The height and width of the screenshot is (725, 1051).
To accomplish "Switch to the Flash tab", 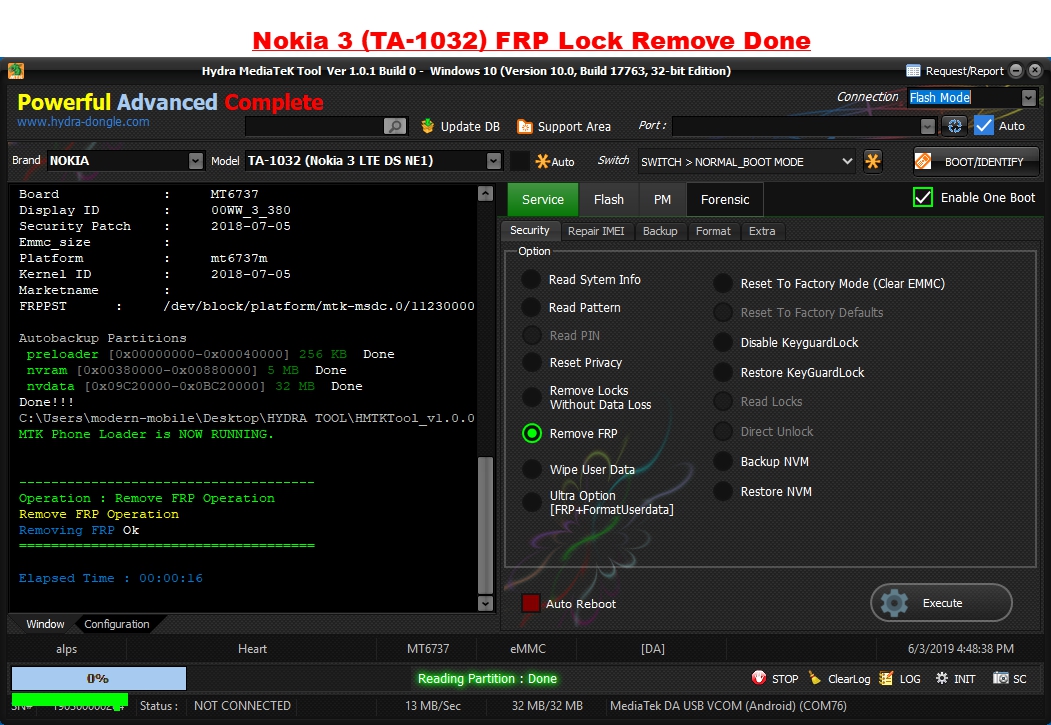I will pos(609,200).
